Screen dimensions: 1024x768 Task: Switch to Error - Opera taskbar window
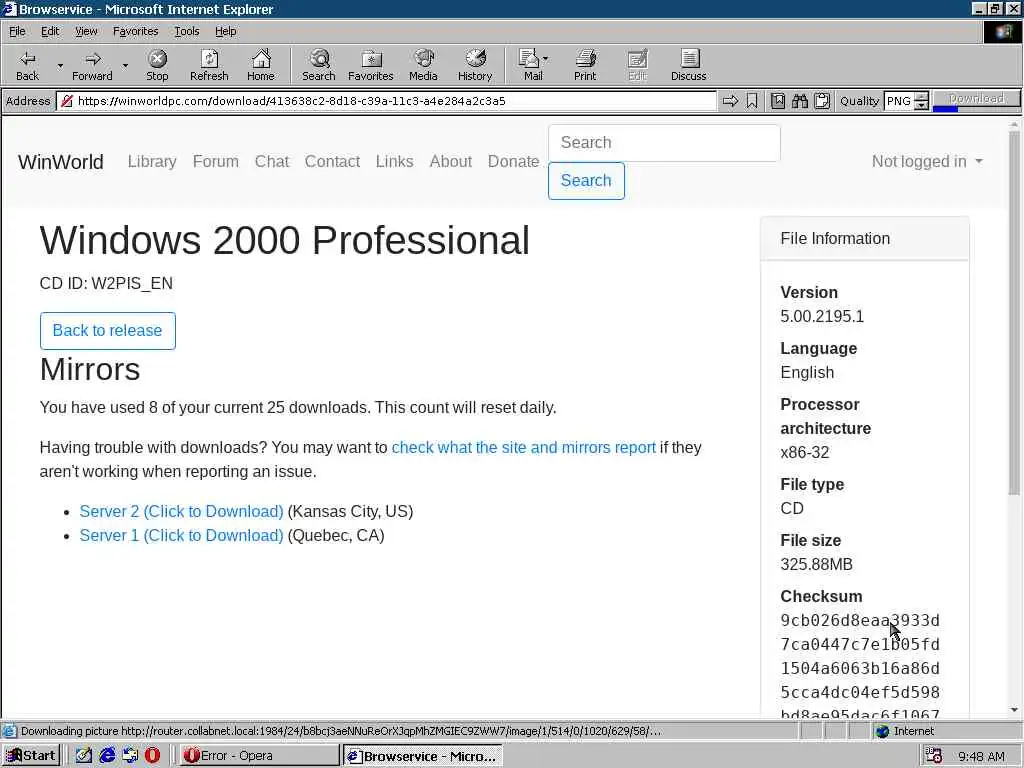coord(259,756)
